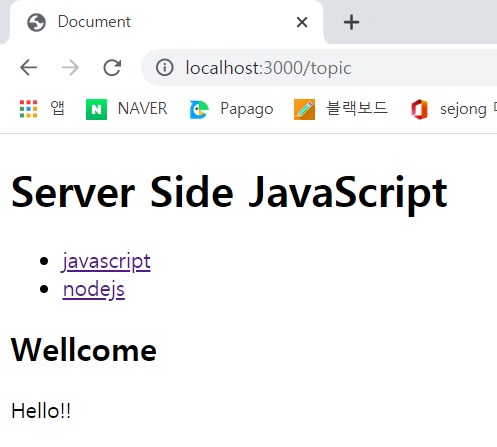
Task: Click the browser back arrow
Action: 28,68
